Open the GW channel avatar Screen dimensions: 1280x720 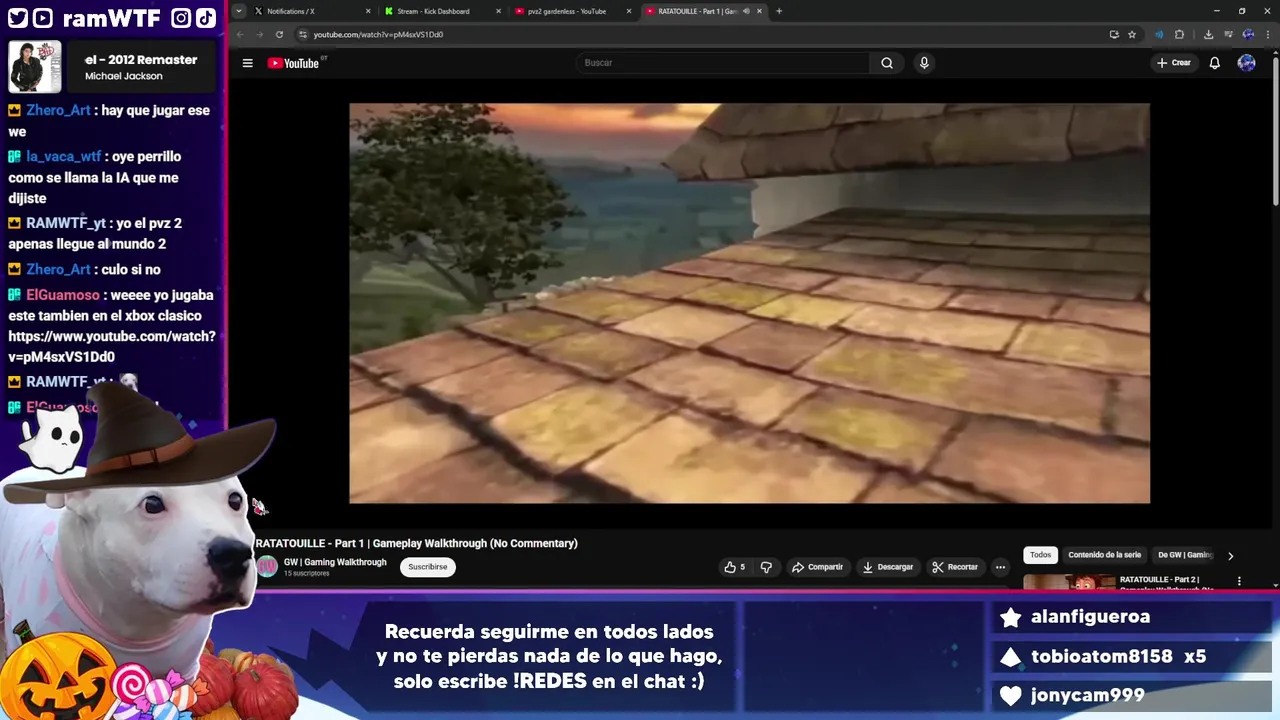267,567
